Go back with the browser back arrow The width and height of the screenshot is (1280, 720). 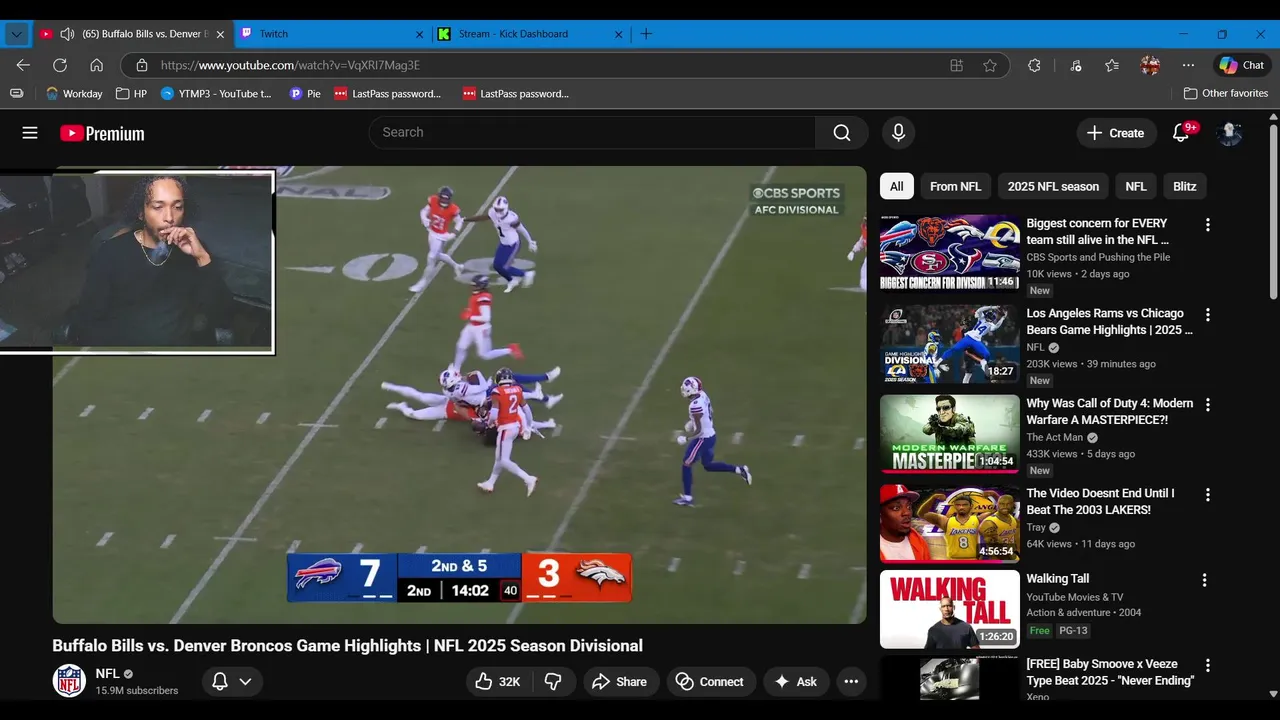click(x=23, y=65)
